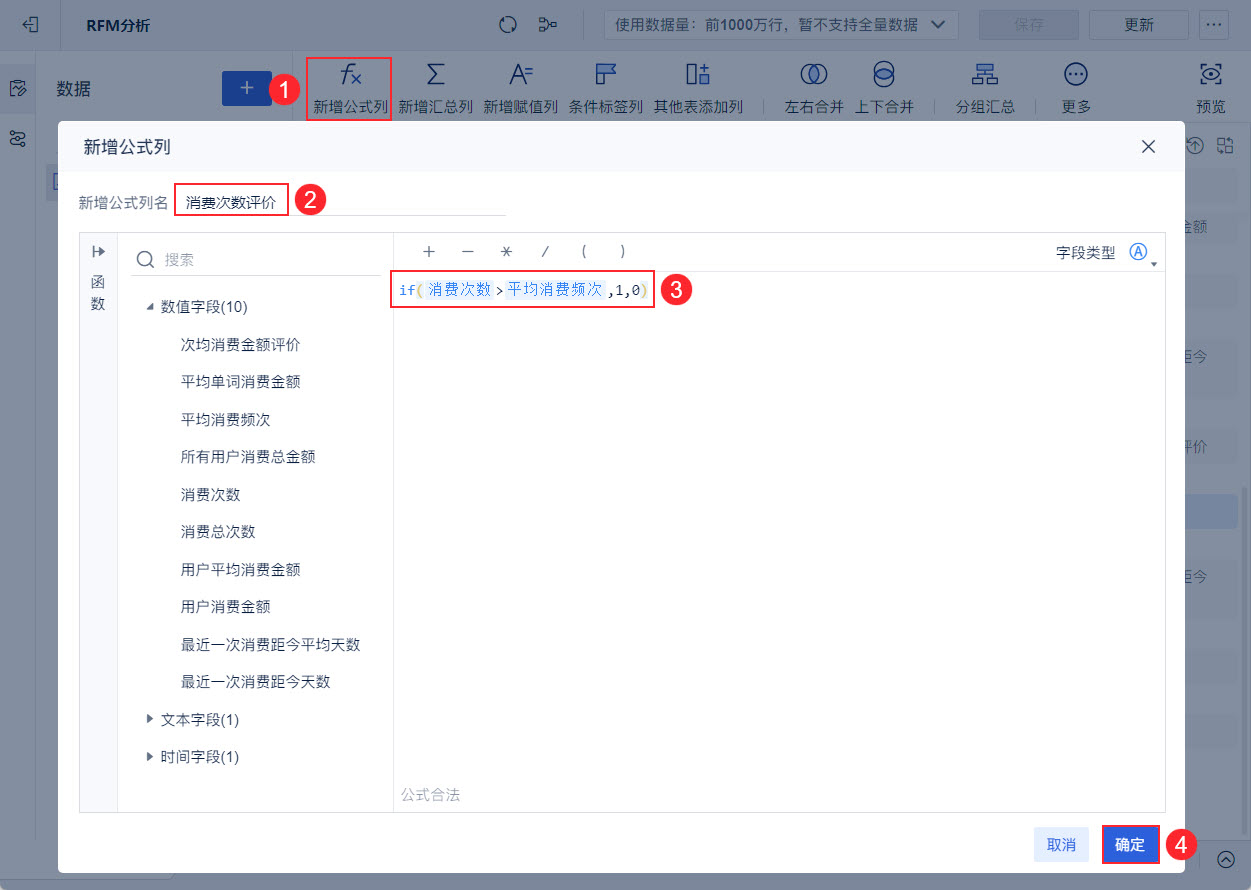The image size is (1251, 890).
Task: Insert field 消费次数 from list
Action: point(210,494)
